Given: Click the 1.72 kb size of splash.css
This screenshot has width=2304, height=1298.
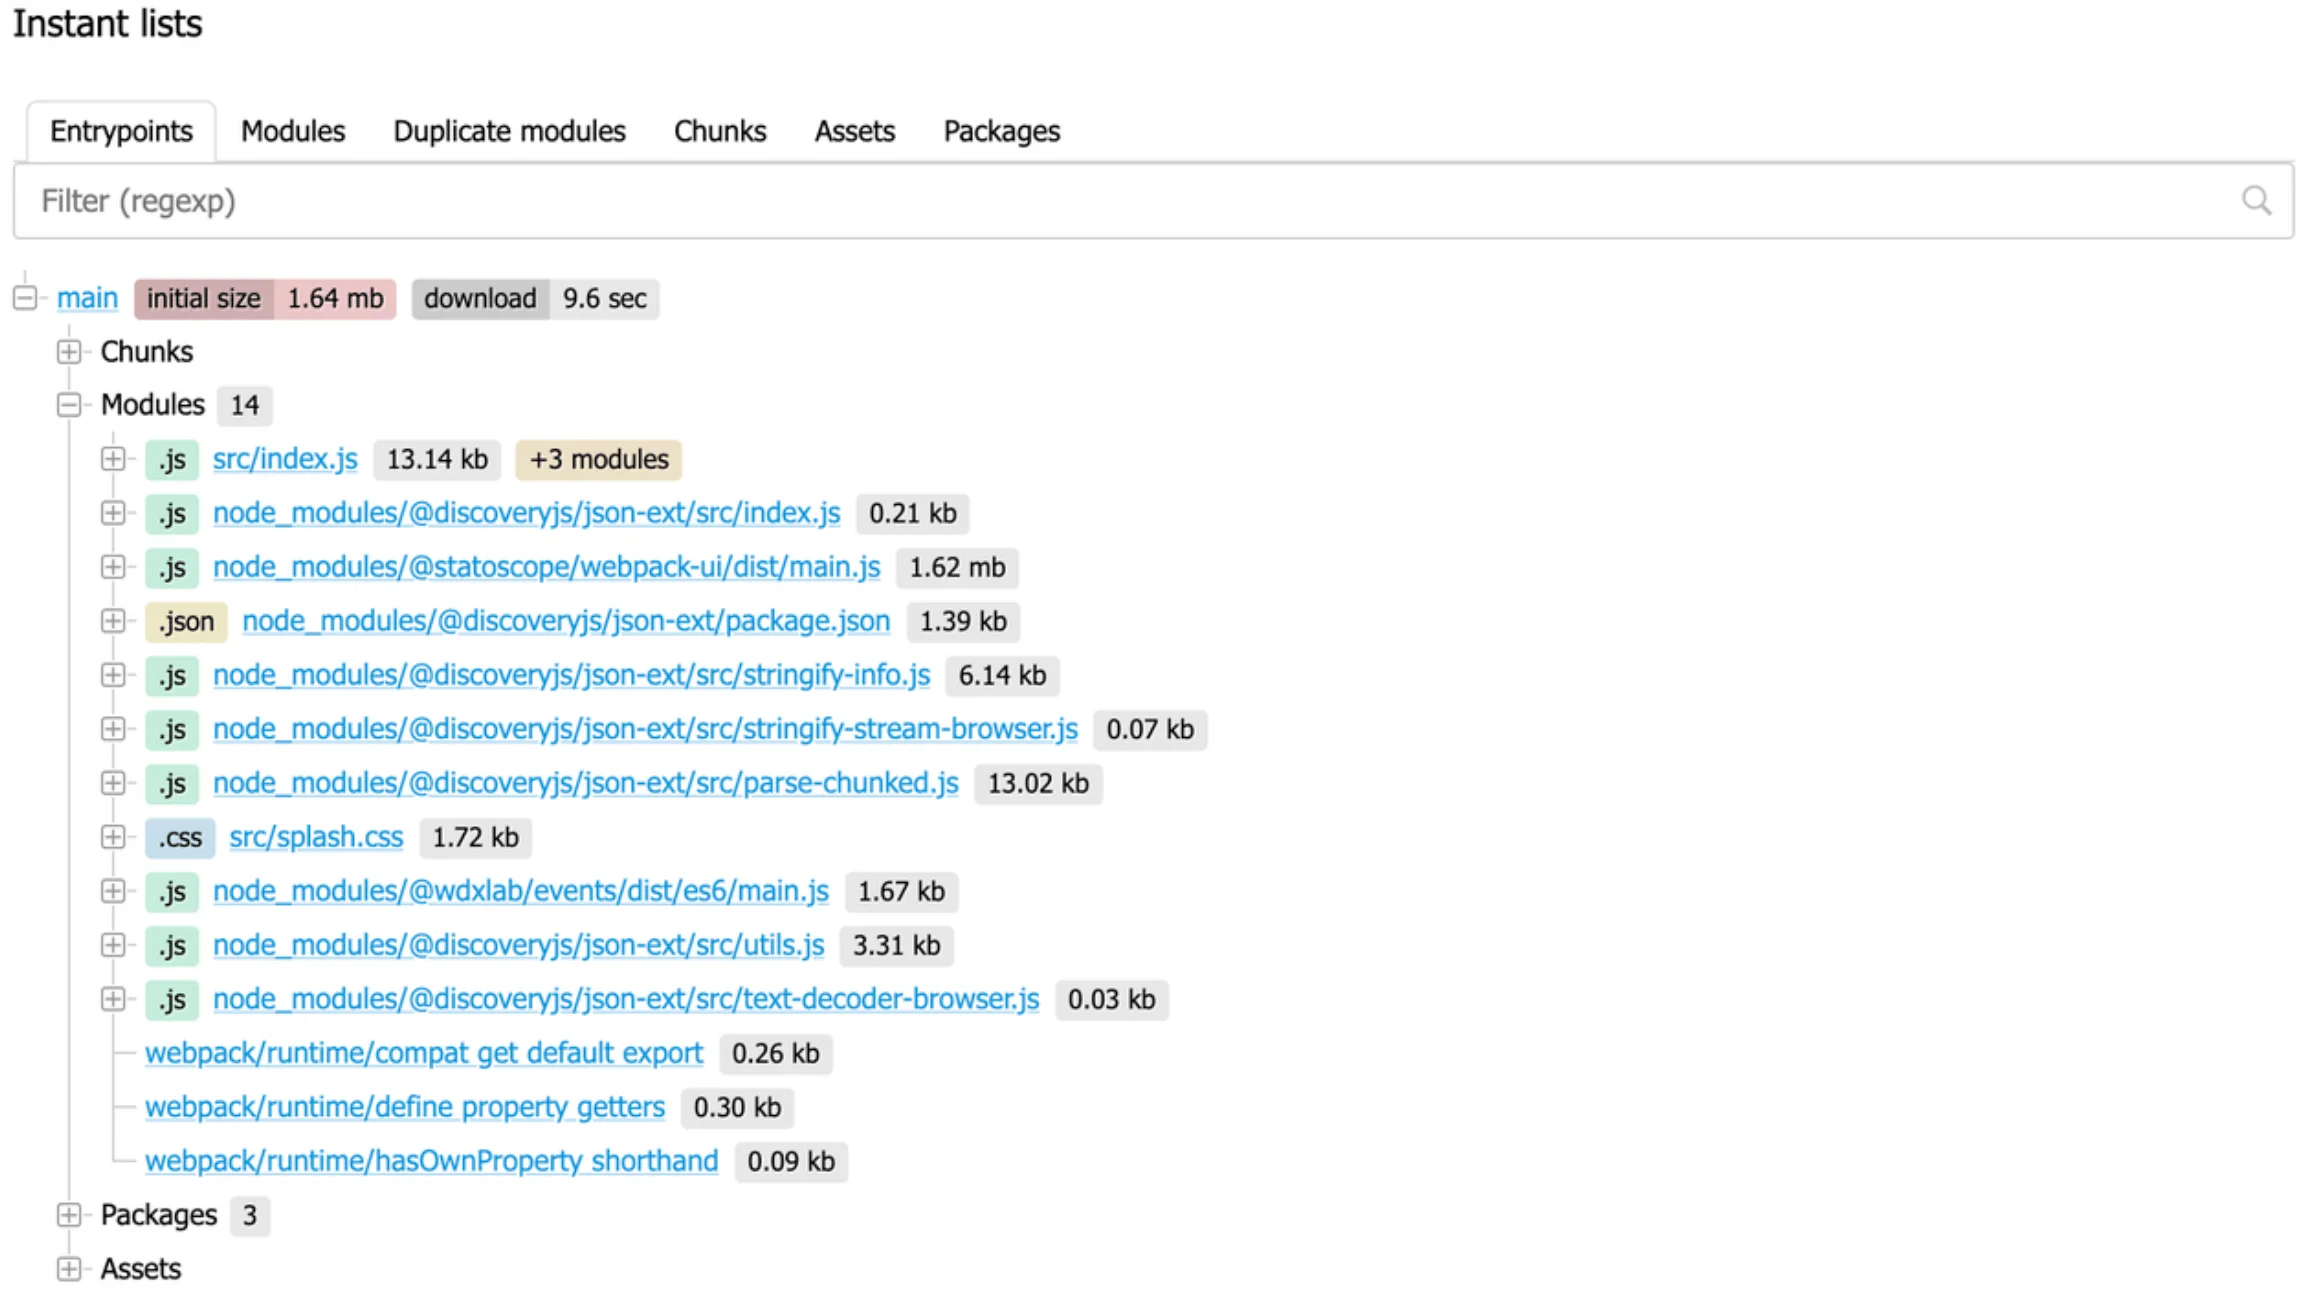Looking at the screenshot, I should 475,837.
